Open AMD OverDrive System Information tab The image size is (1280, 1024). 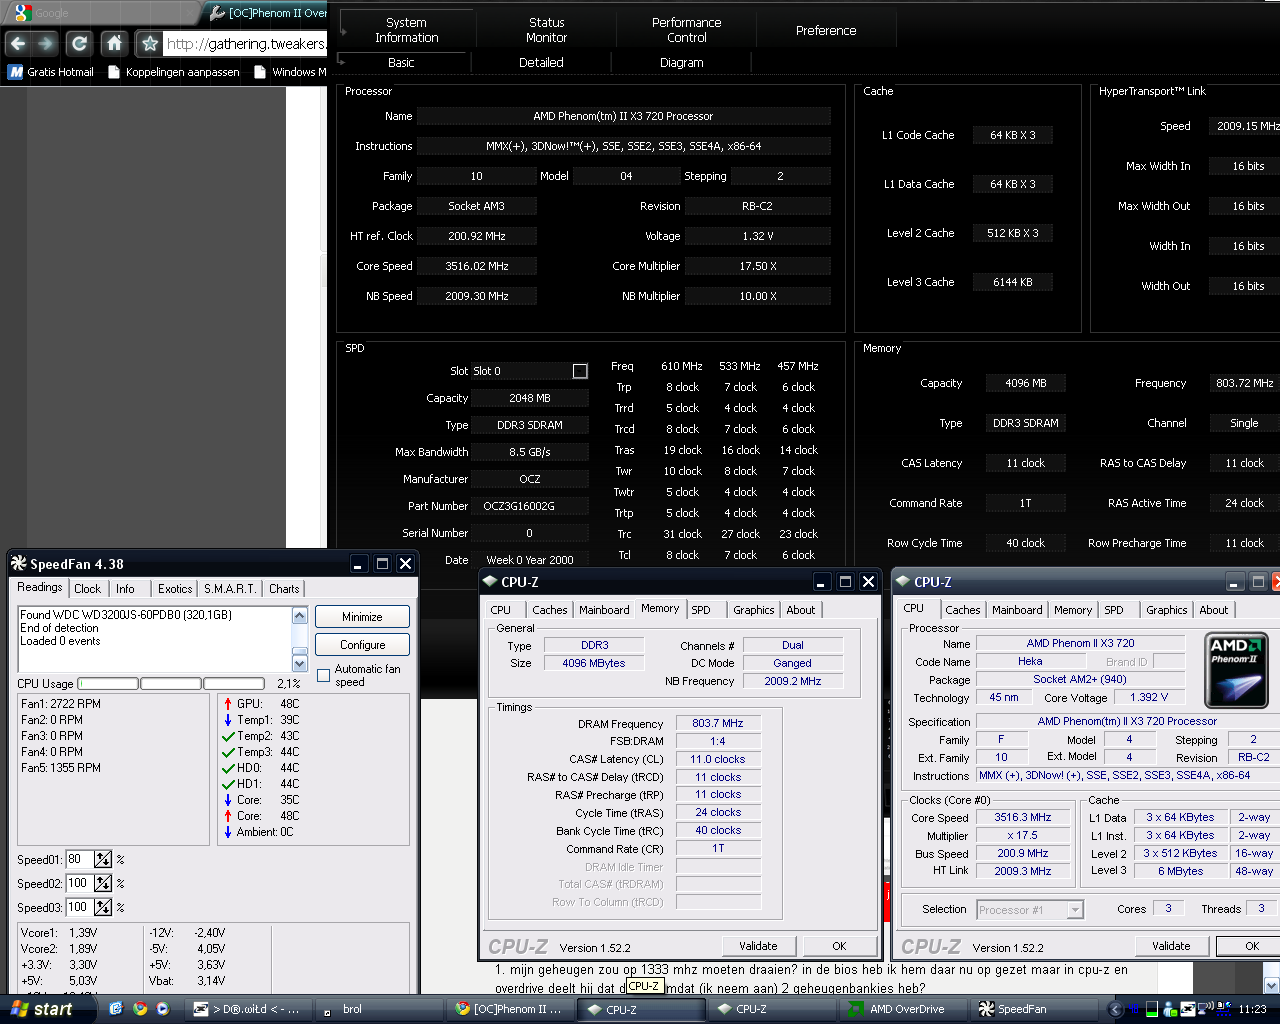point(406,30)
